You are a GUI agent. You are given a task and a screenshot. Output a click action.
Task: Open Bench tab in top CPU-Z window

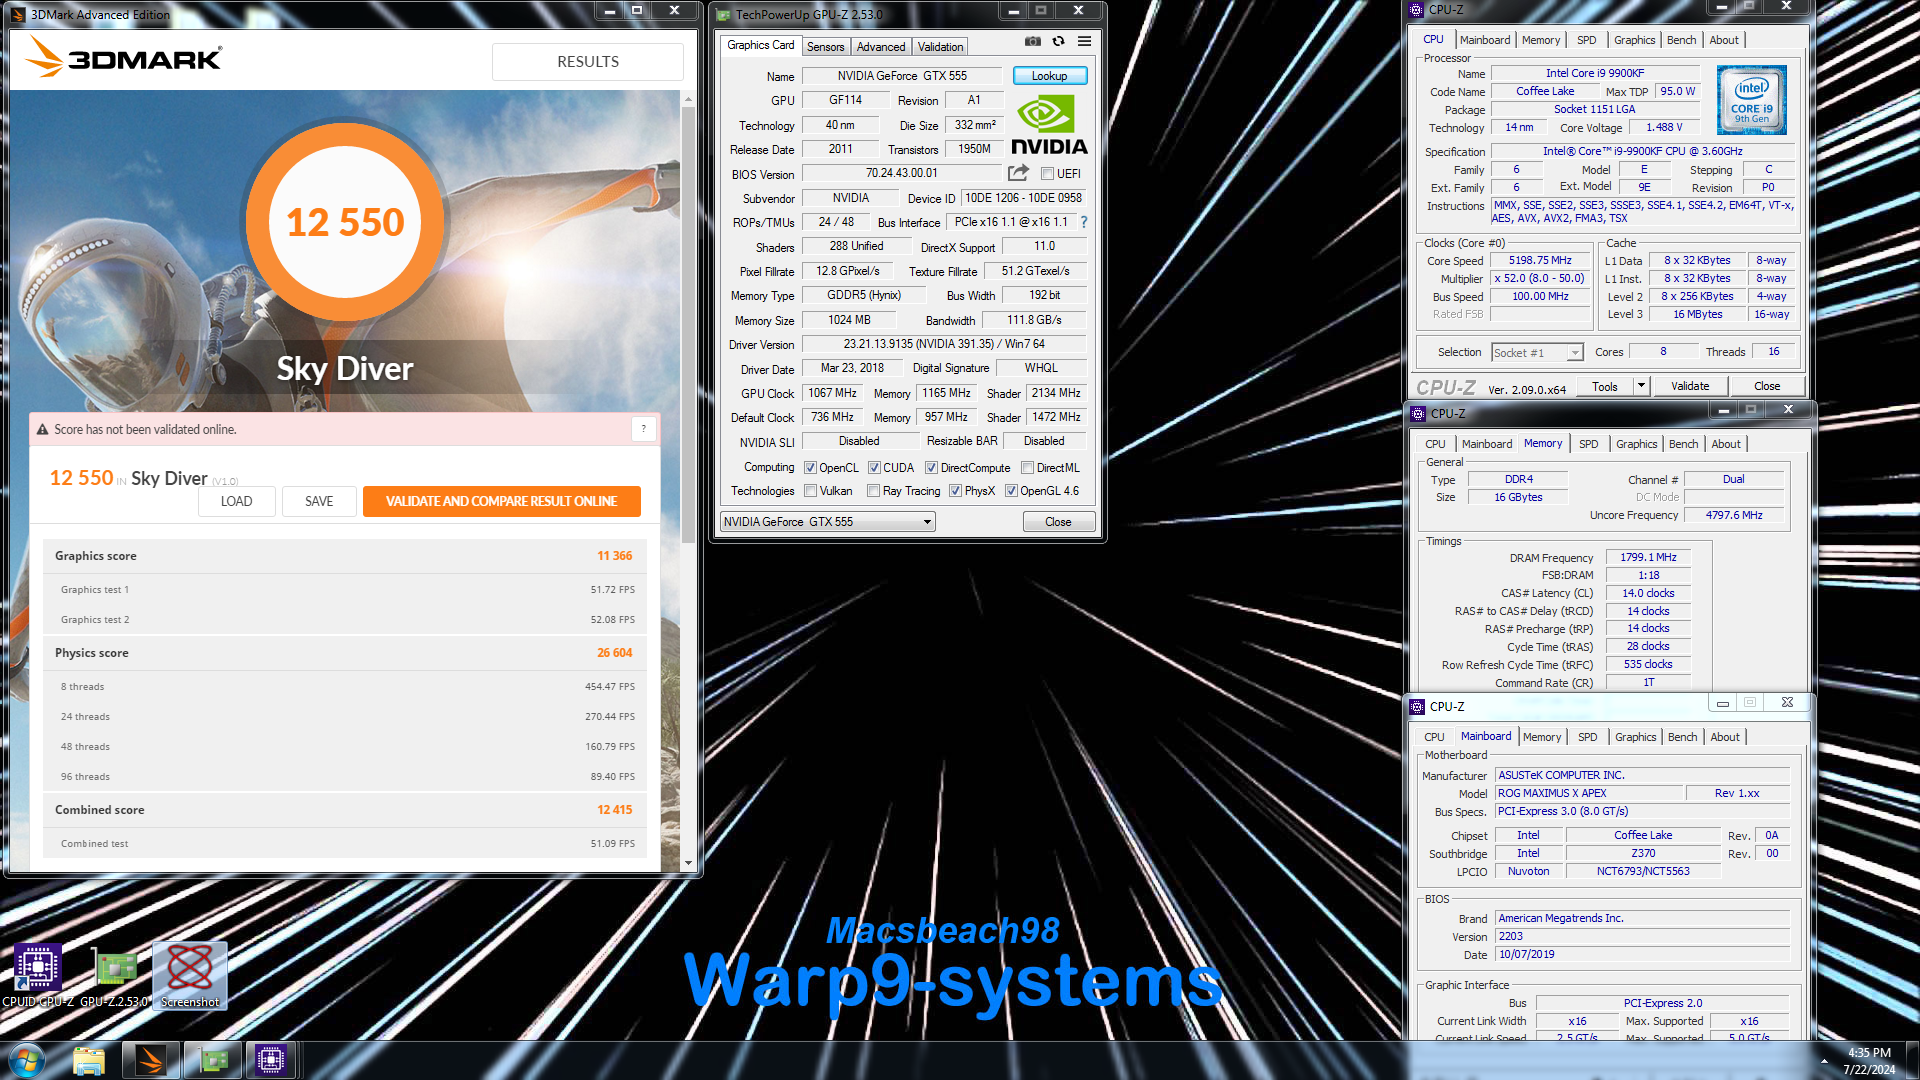click(1681, 40)
